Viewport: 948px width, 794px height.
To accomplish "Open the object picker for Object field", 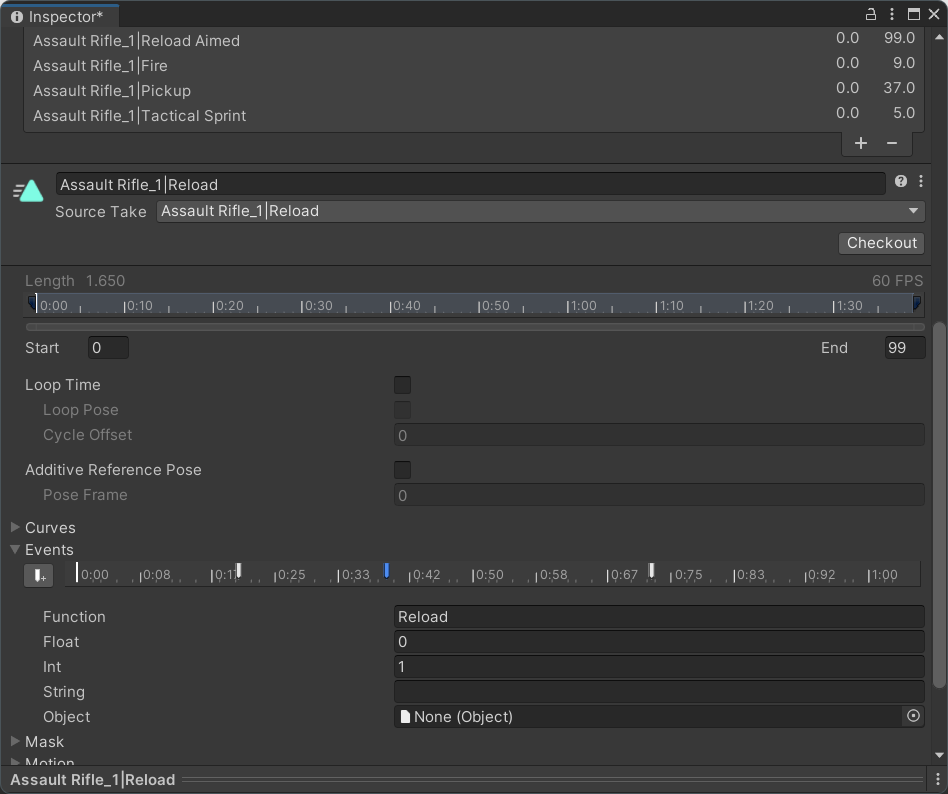I will [913, 716].
